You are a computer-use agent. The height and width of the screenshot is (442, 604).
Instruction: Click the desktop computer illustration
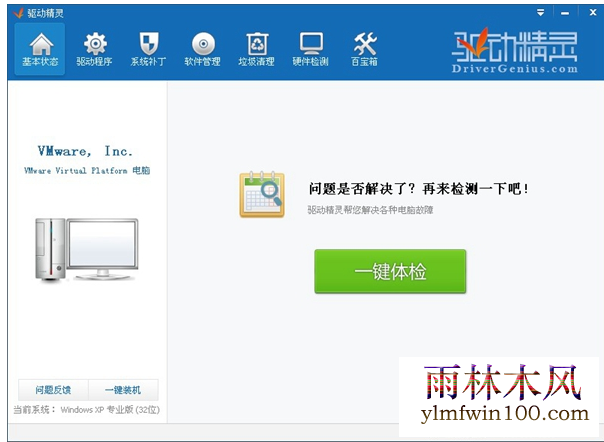click(x=86, y=249)
